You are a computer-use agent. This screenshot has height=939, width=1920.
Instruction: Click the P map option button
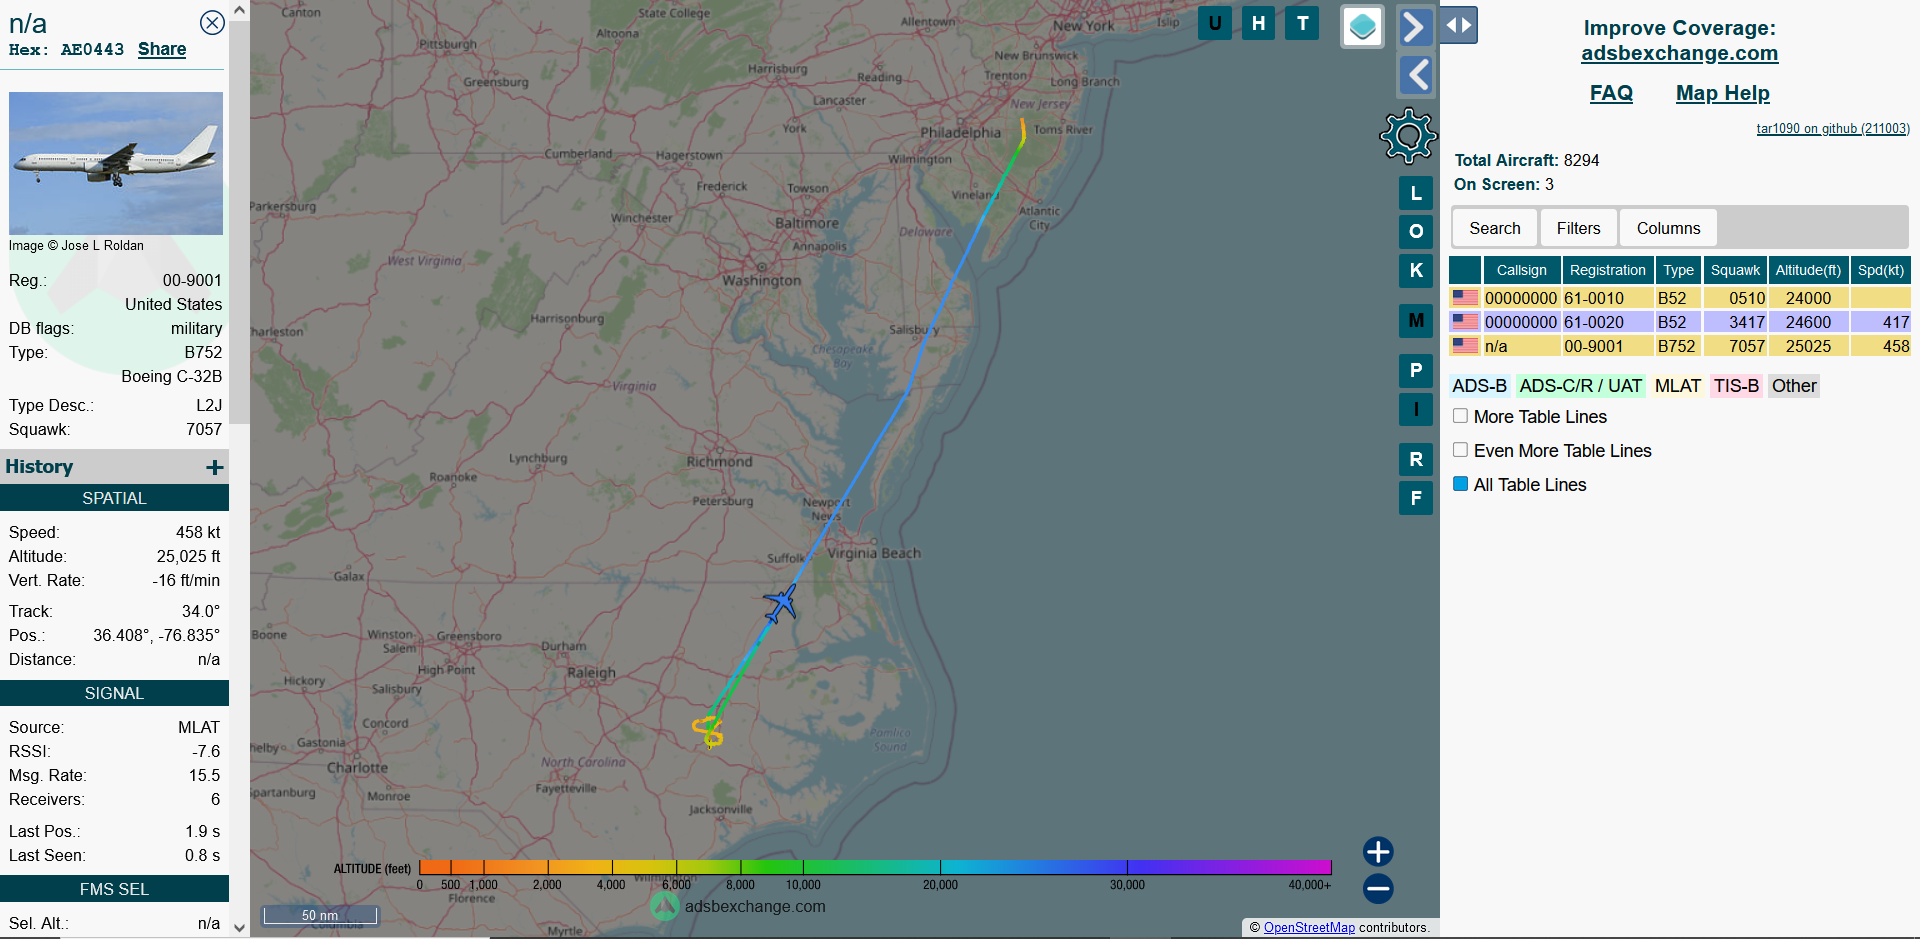pos(1416,370)
